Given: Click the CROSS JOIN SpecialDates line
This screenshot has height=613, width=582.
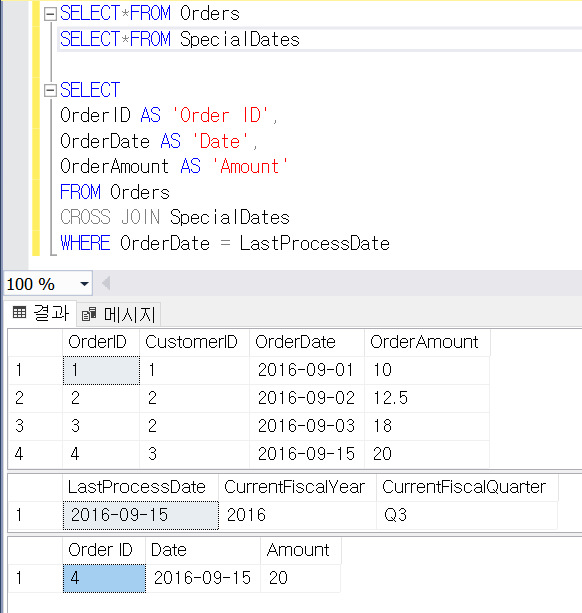Looking at the screenshot, I should (x=175, y=217).
